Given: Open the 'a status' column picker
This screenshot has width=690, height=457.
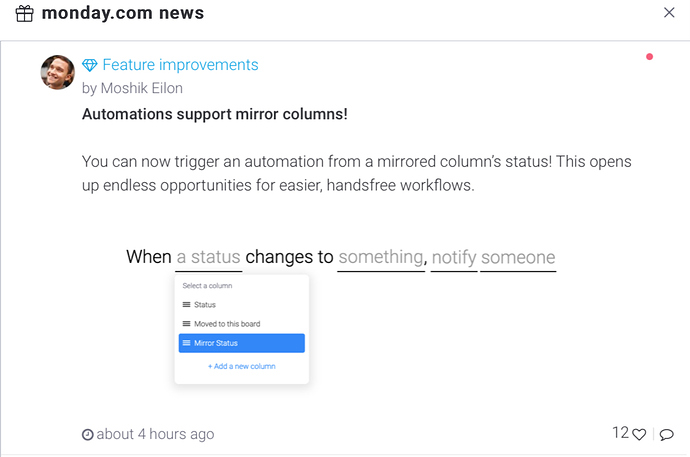Looking at the screenshot, I should coord(209,257).
